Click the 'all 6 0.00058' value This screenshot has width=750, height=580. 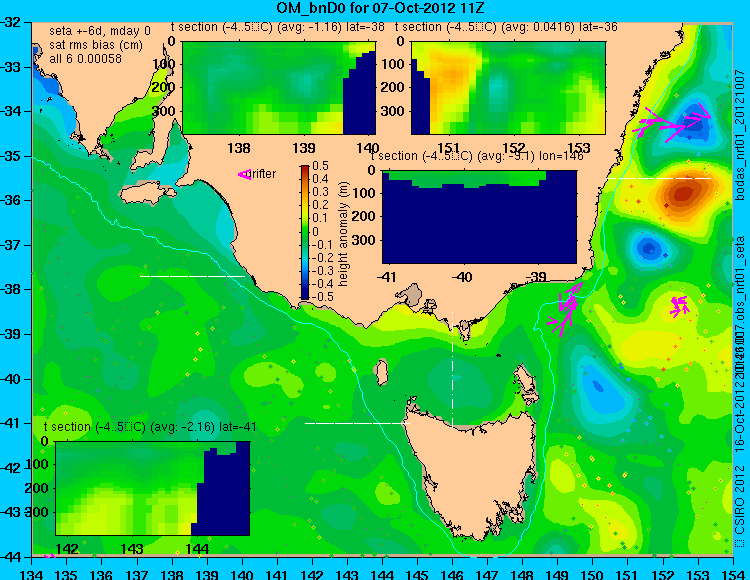click(x=85, y=59)
